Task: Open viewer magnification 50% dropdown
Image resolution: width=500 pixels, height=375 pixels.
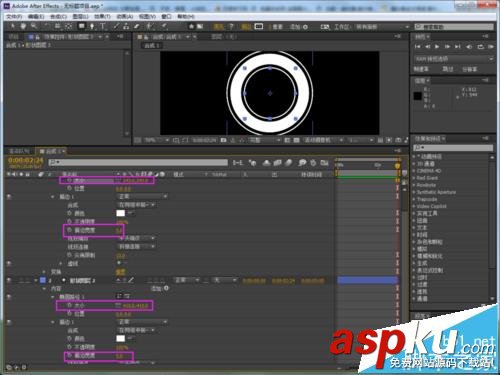Action: pos(156,140)
